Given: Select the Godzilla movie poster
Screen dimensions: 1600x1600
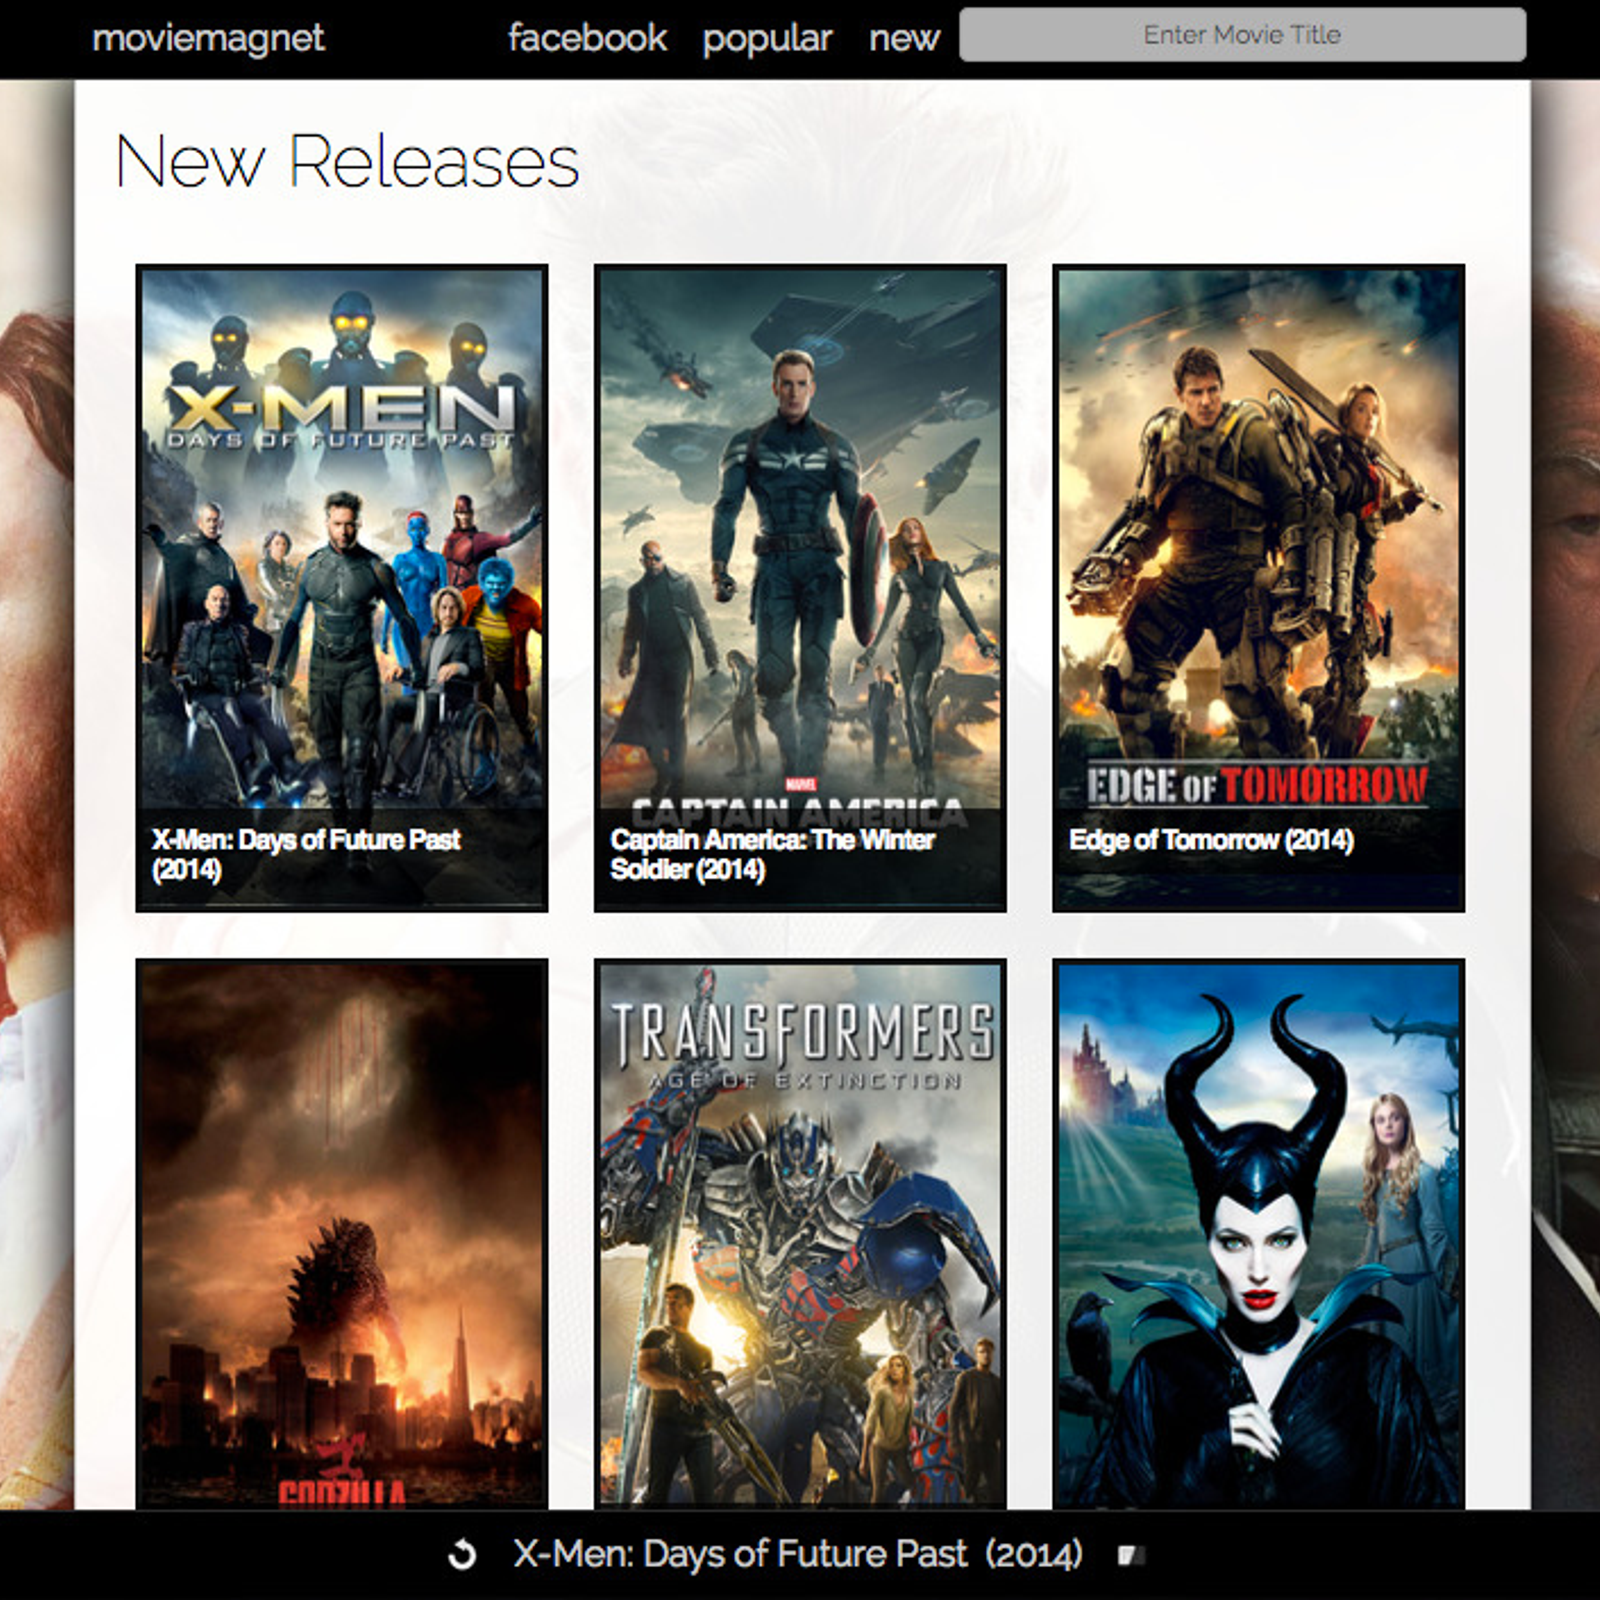Looking at the screenshot, I should coord(342,1234).
